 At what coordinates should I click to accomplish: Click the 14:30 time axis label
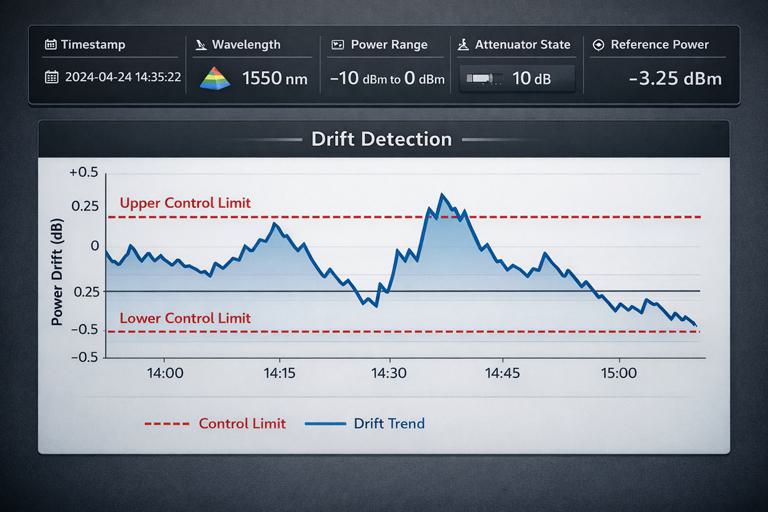[x=389, y=373]
